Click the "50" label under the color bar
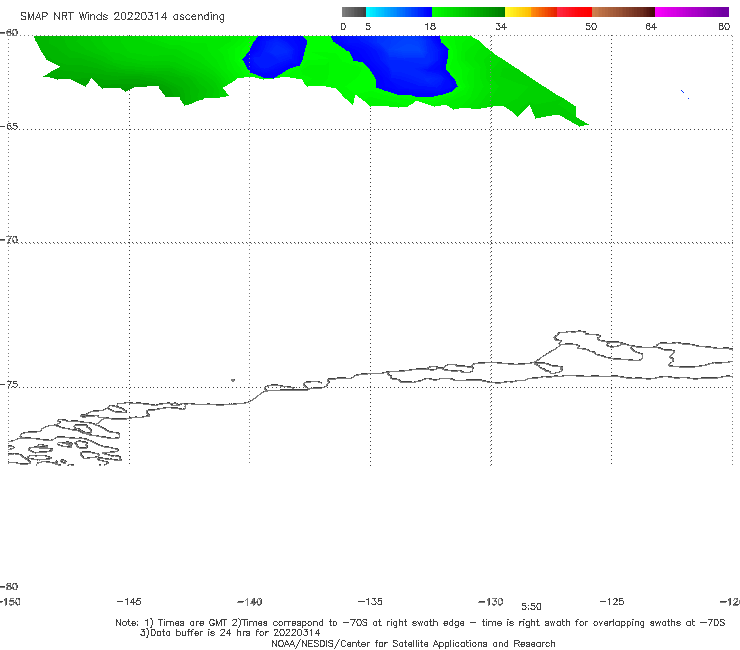 tap(591, 26)
